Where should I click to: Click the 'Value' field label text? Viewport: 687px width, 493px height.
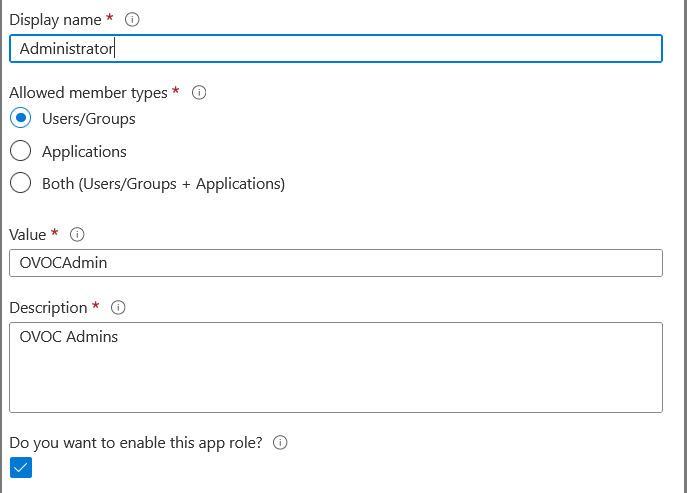click(28, 235)
